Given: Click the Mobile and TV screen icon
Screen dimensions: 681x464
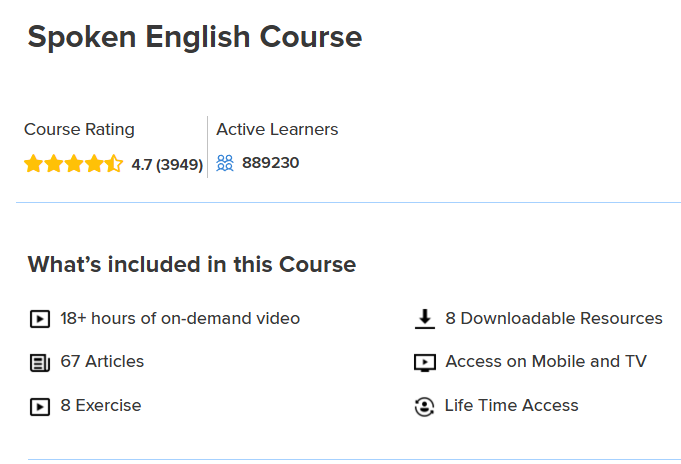Looking at the screenshot, I should pos(425,363).
